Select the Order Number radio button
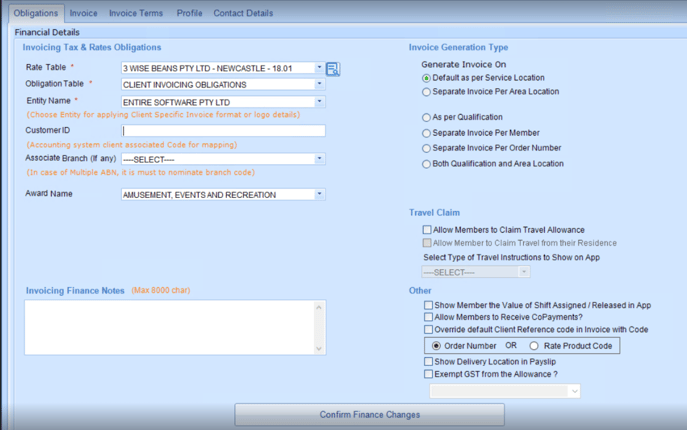Screen dimensions: 687x430 pyautogui.click(x=436, y=346)
